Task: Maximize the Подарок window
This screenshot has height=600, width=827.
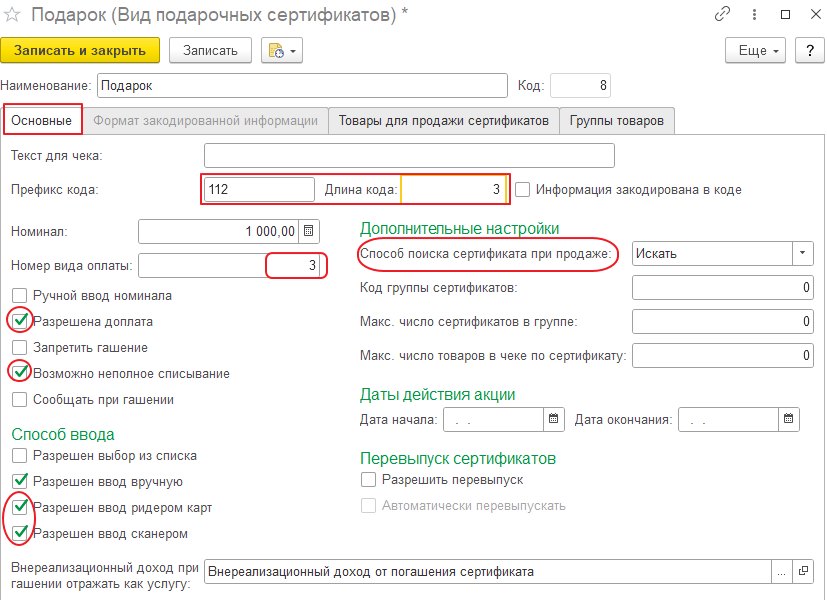Action: pos(785,15)
